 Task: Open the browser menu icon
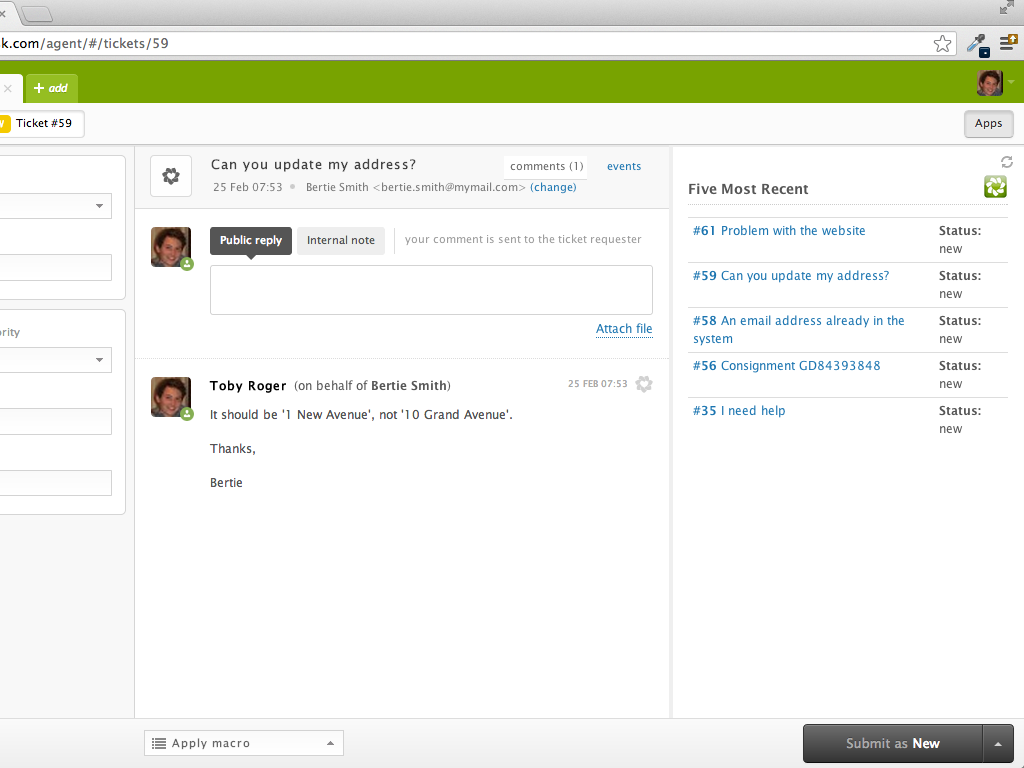[x=1008, y=43]
